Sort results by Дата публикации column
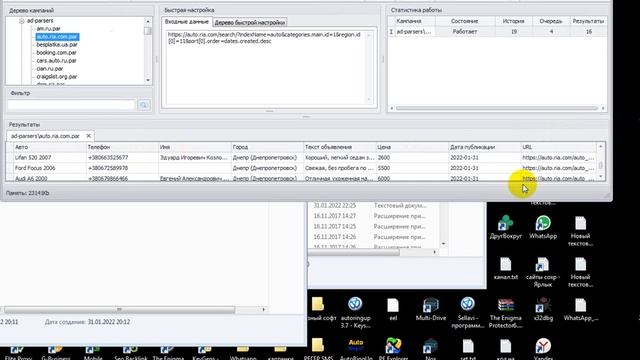 click(x=484, y=147)
